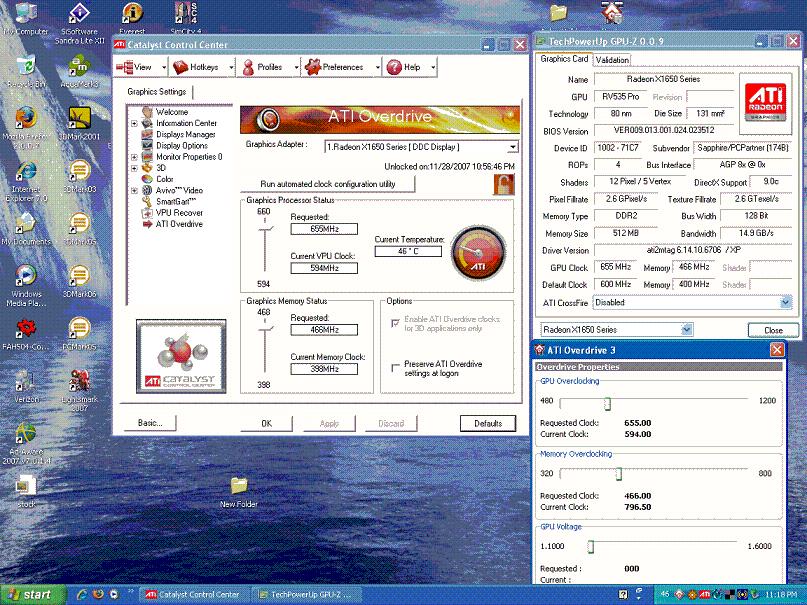Select the New Folder desktop icon

click(239, 492)
